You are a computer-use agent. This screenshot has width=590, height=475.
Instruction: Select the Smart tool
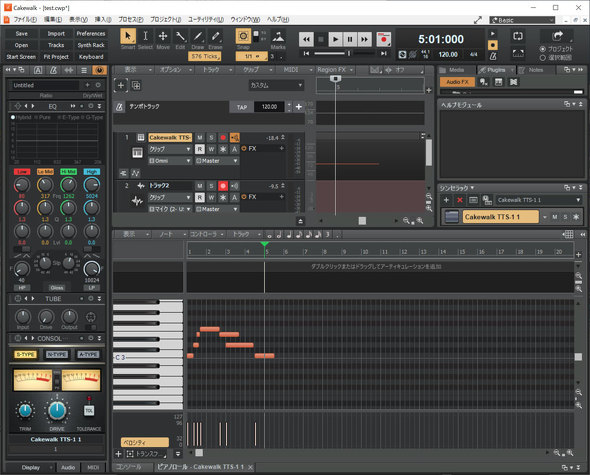[128, 36]
